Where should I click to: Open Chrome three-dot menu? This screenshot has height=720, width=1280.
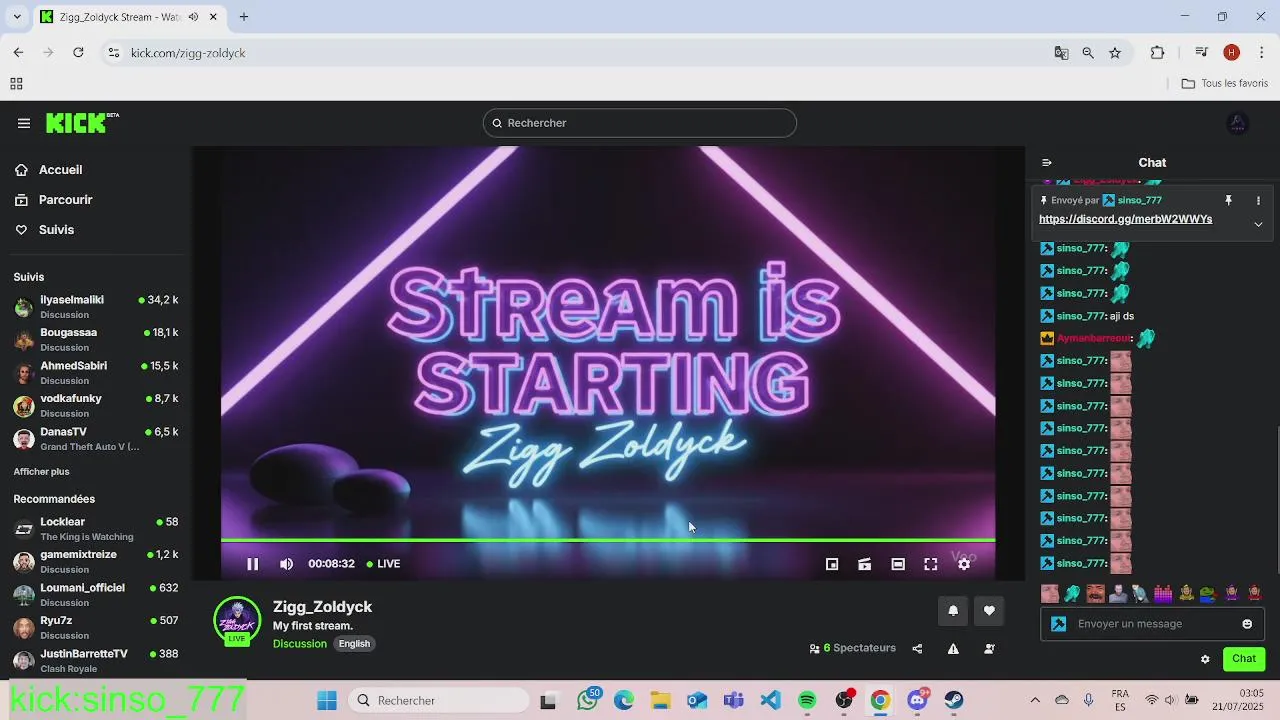[x=1261, y=53]
